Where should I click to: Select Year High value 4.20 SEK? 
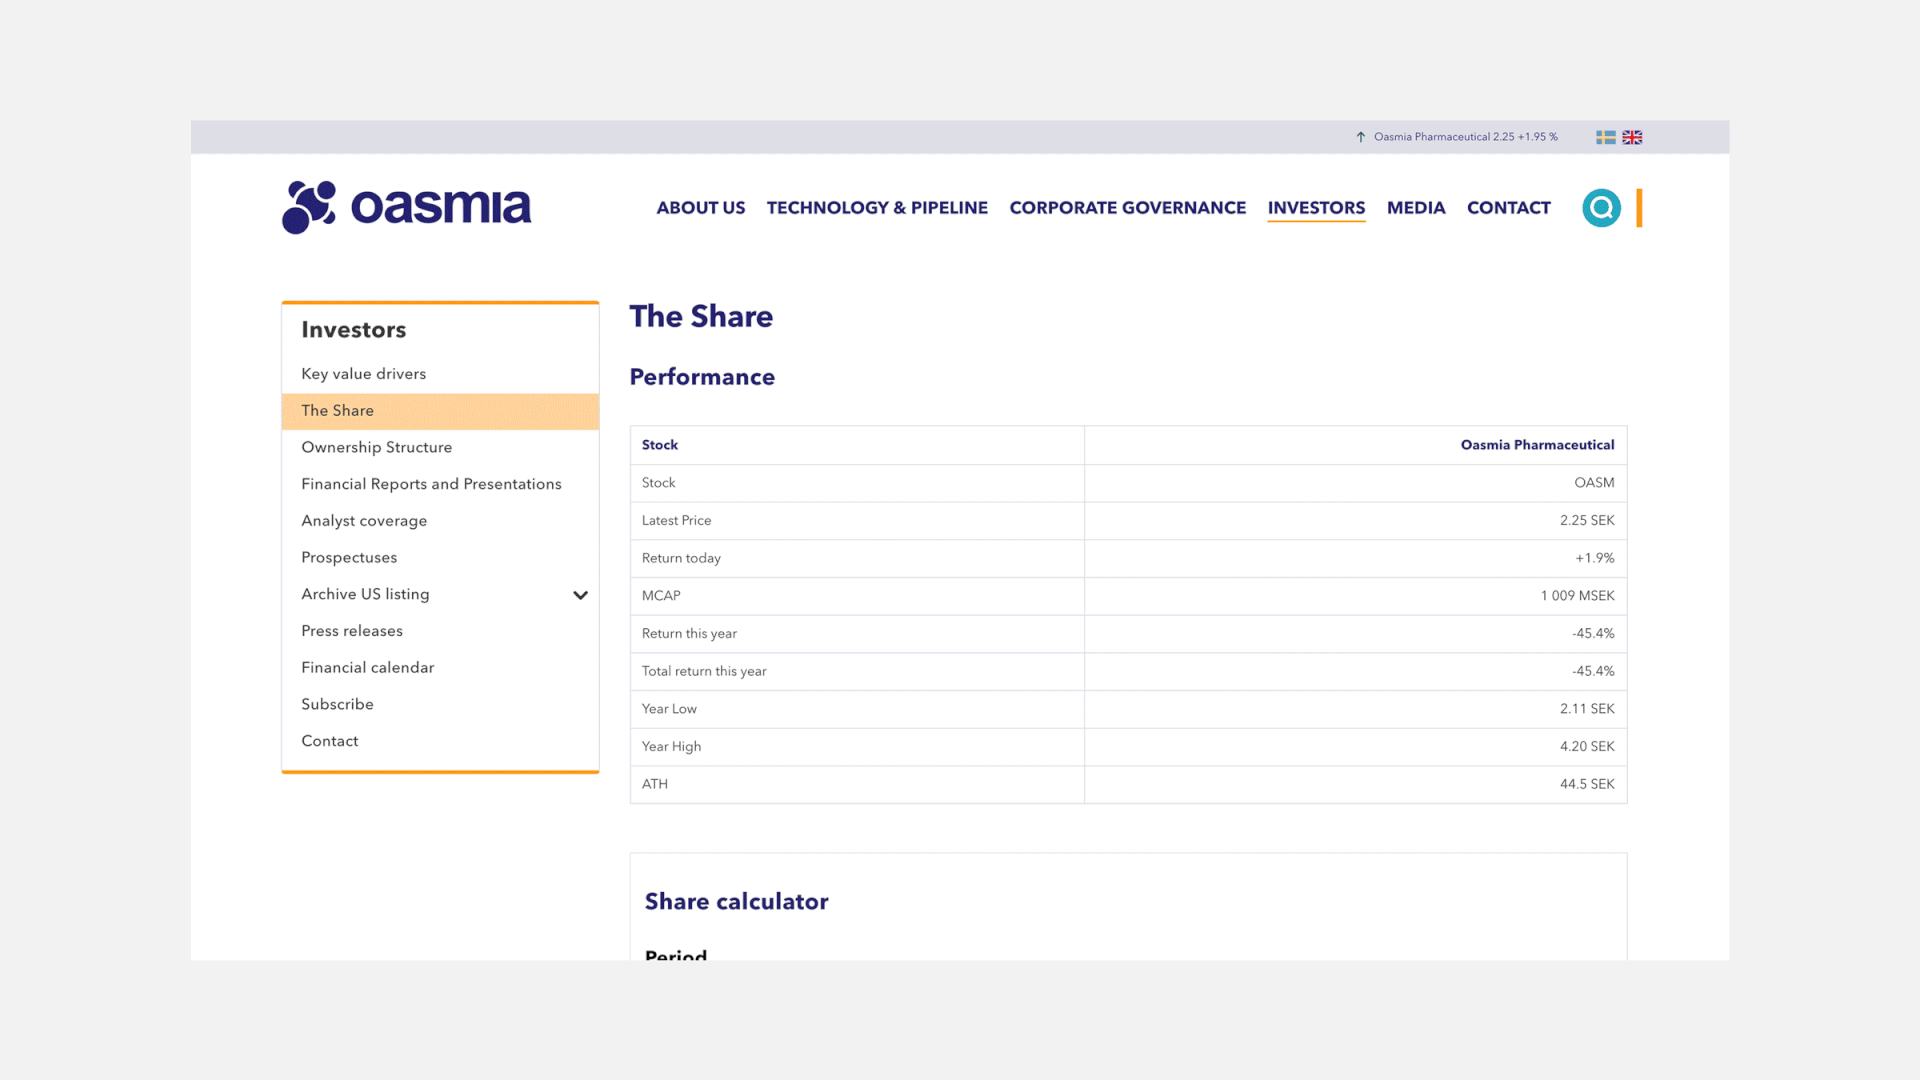pyautogui.click(x=1587, y=747)
